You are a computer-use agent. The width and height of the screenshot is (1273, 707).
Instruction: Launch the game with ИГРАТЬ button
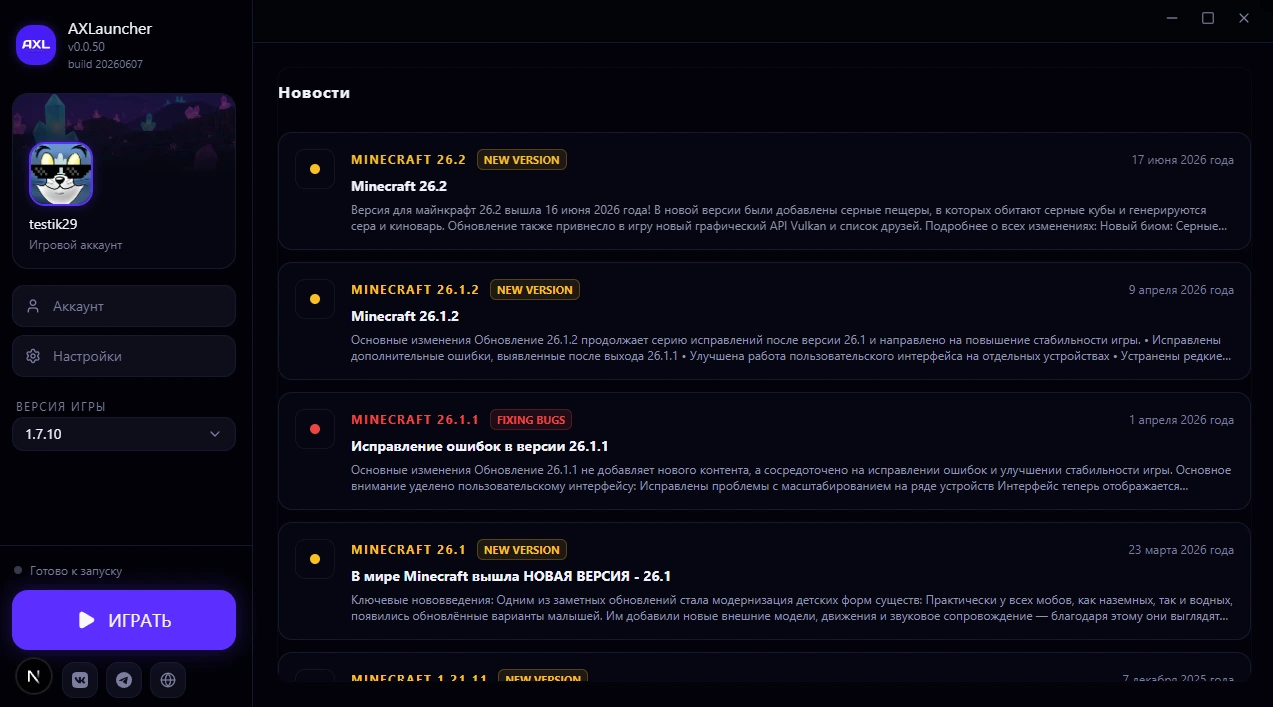[x=124, y=620]
